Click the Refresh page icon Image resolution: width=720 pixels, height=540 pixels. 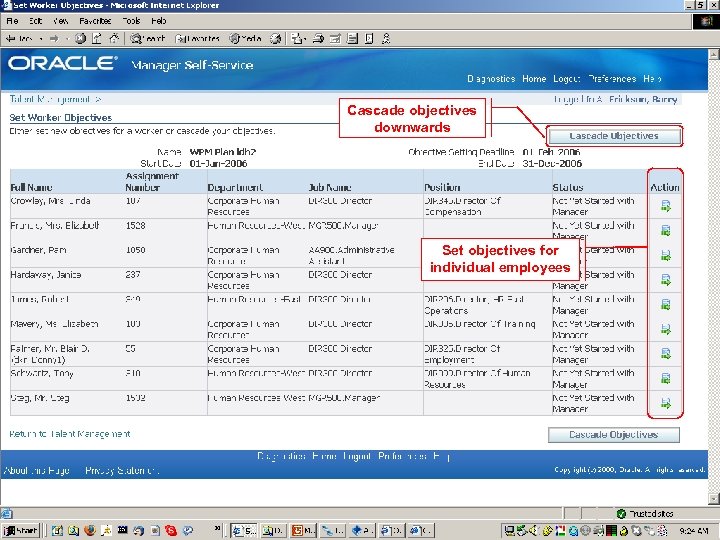click(x=97, y=39)
